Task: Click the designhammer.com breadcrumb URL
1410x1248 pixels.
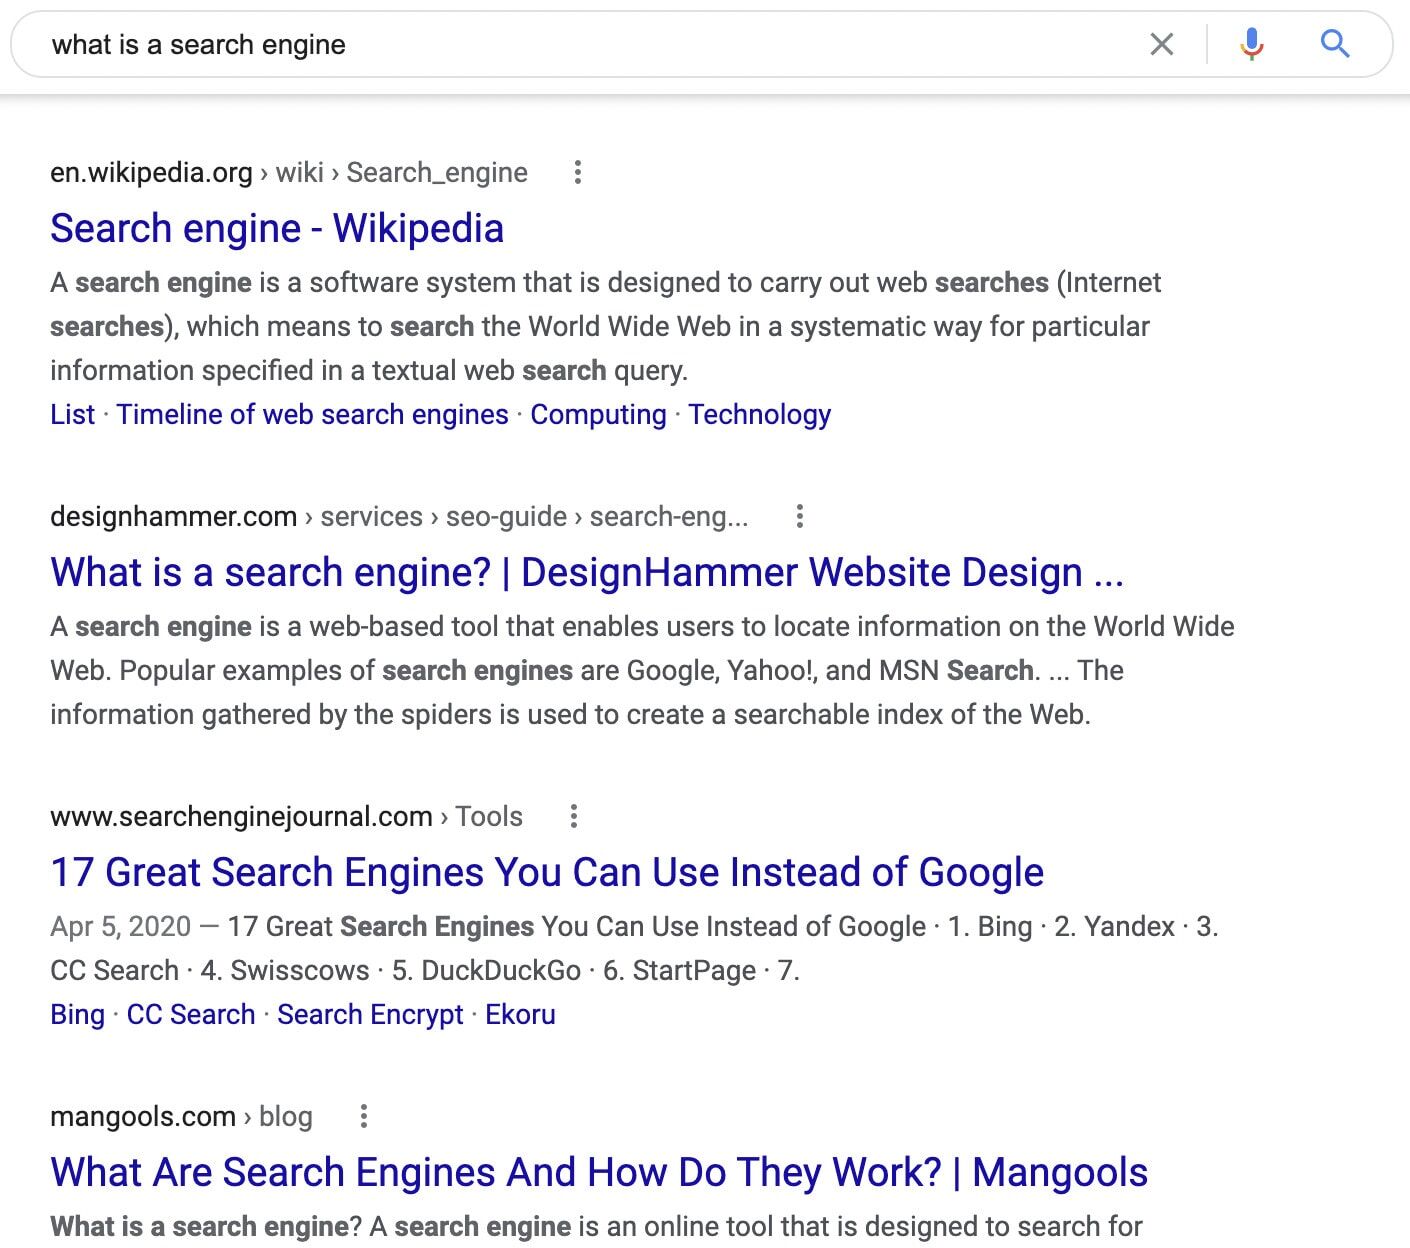Action: (399, 516)
